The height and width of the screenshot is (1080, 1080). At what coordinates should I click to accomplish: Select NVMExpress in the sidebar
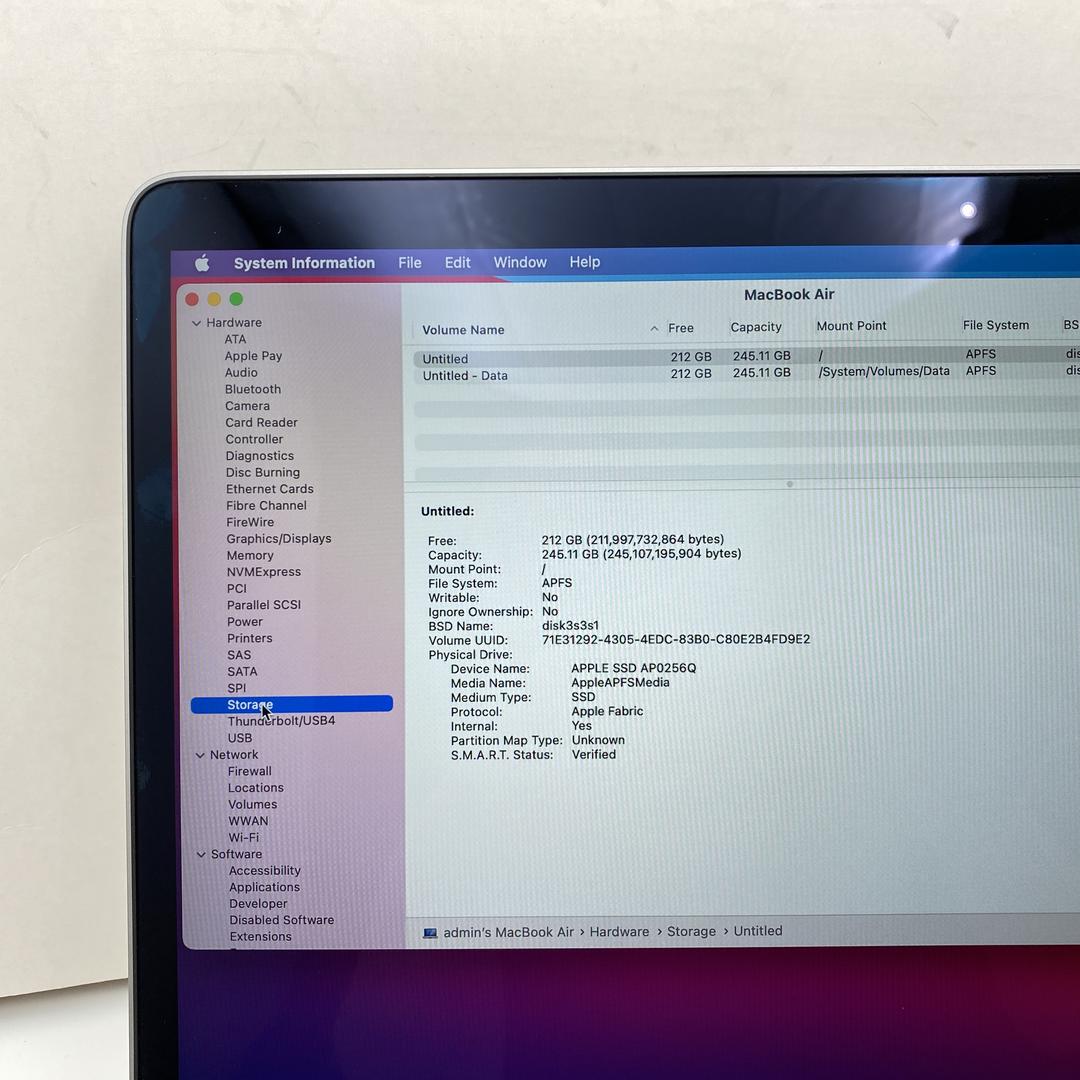point(264,572)
